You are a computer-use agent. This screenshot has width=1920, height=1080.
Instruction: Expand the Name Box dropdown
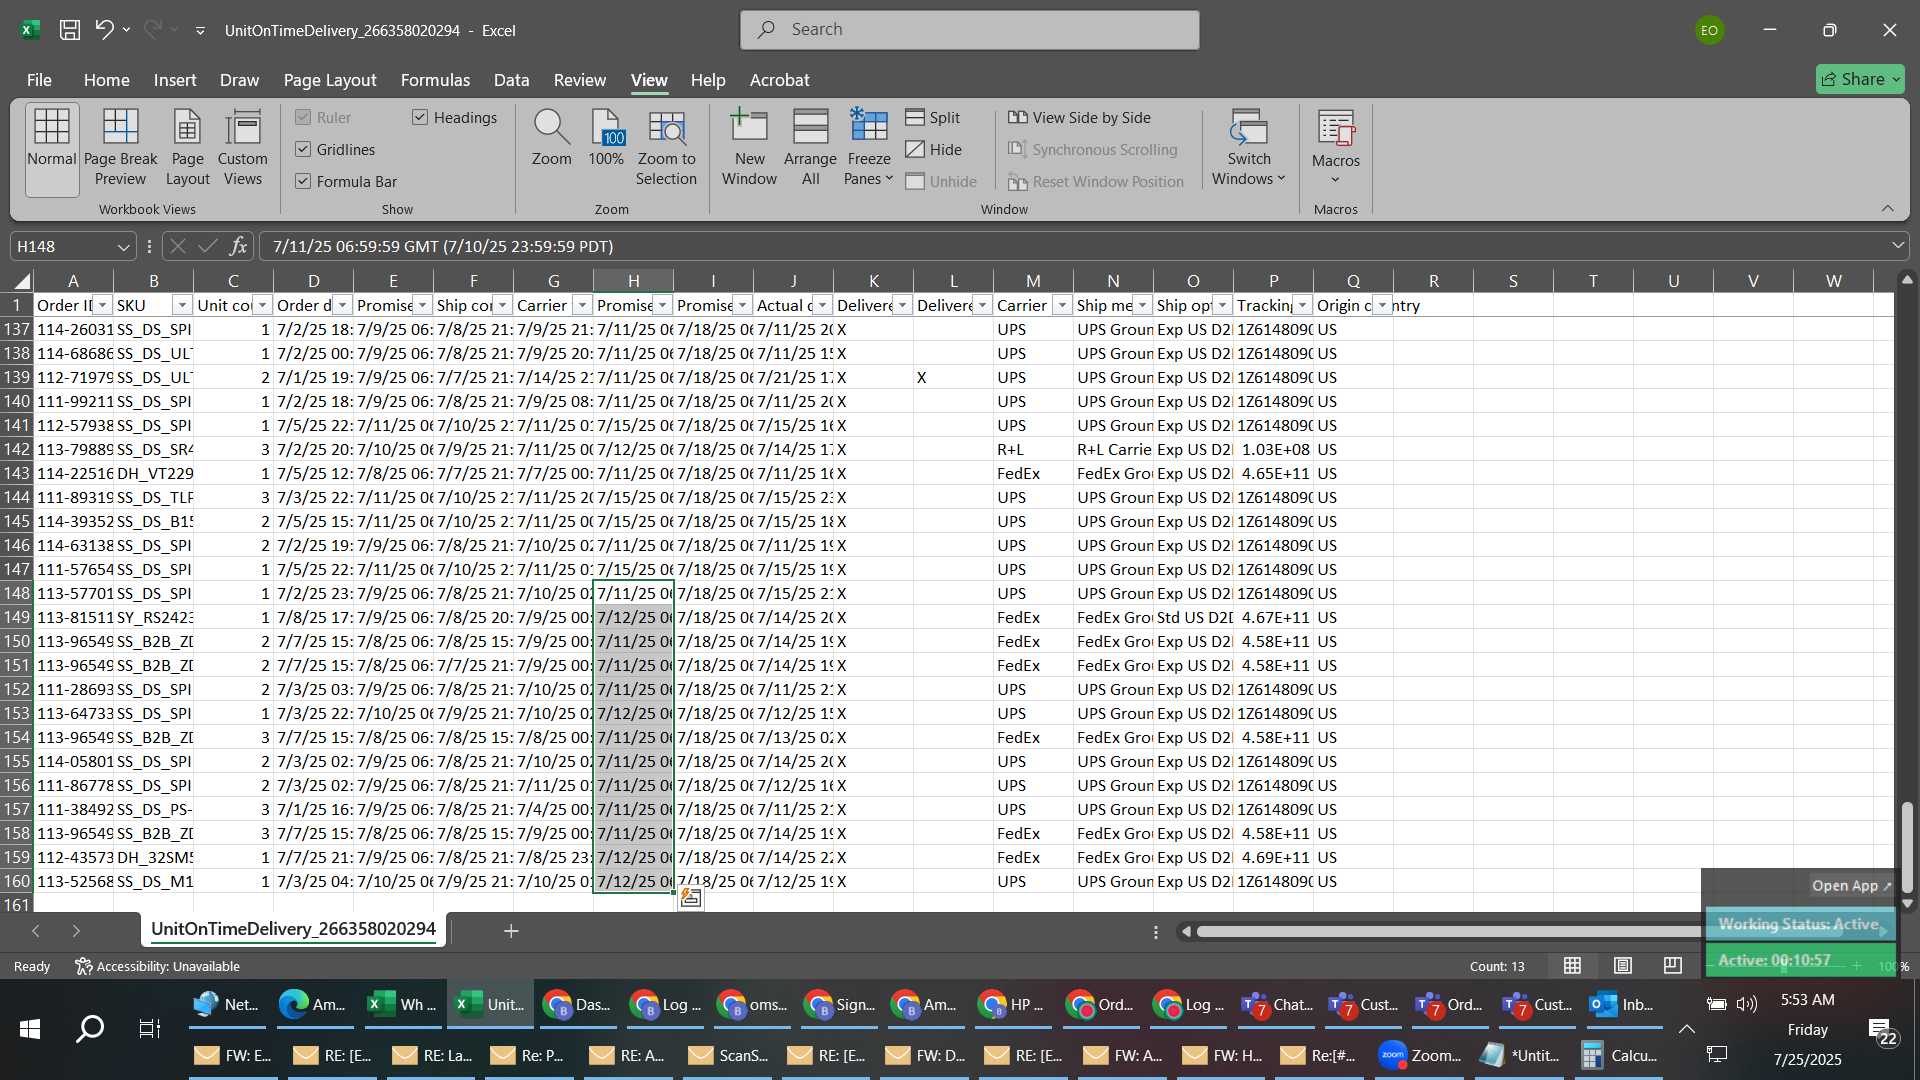click(x=123, y=246)
